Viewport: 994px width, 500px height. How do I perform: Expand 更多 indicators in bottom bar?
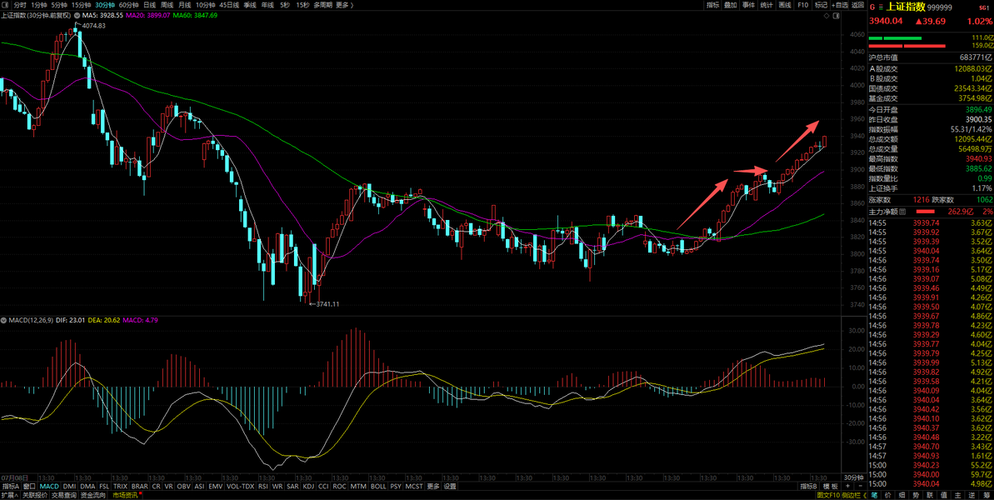pos(433,486)
